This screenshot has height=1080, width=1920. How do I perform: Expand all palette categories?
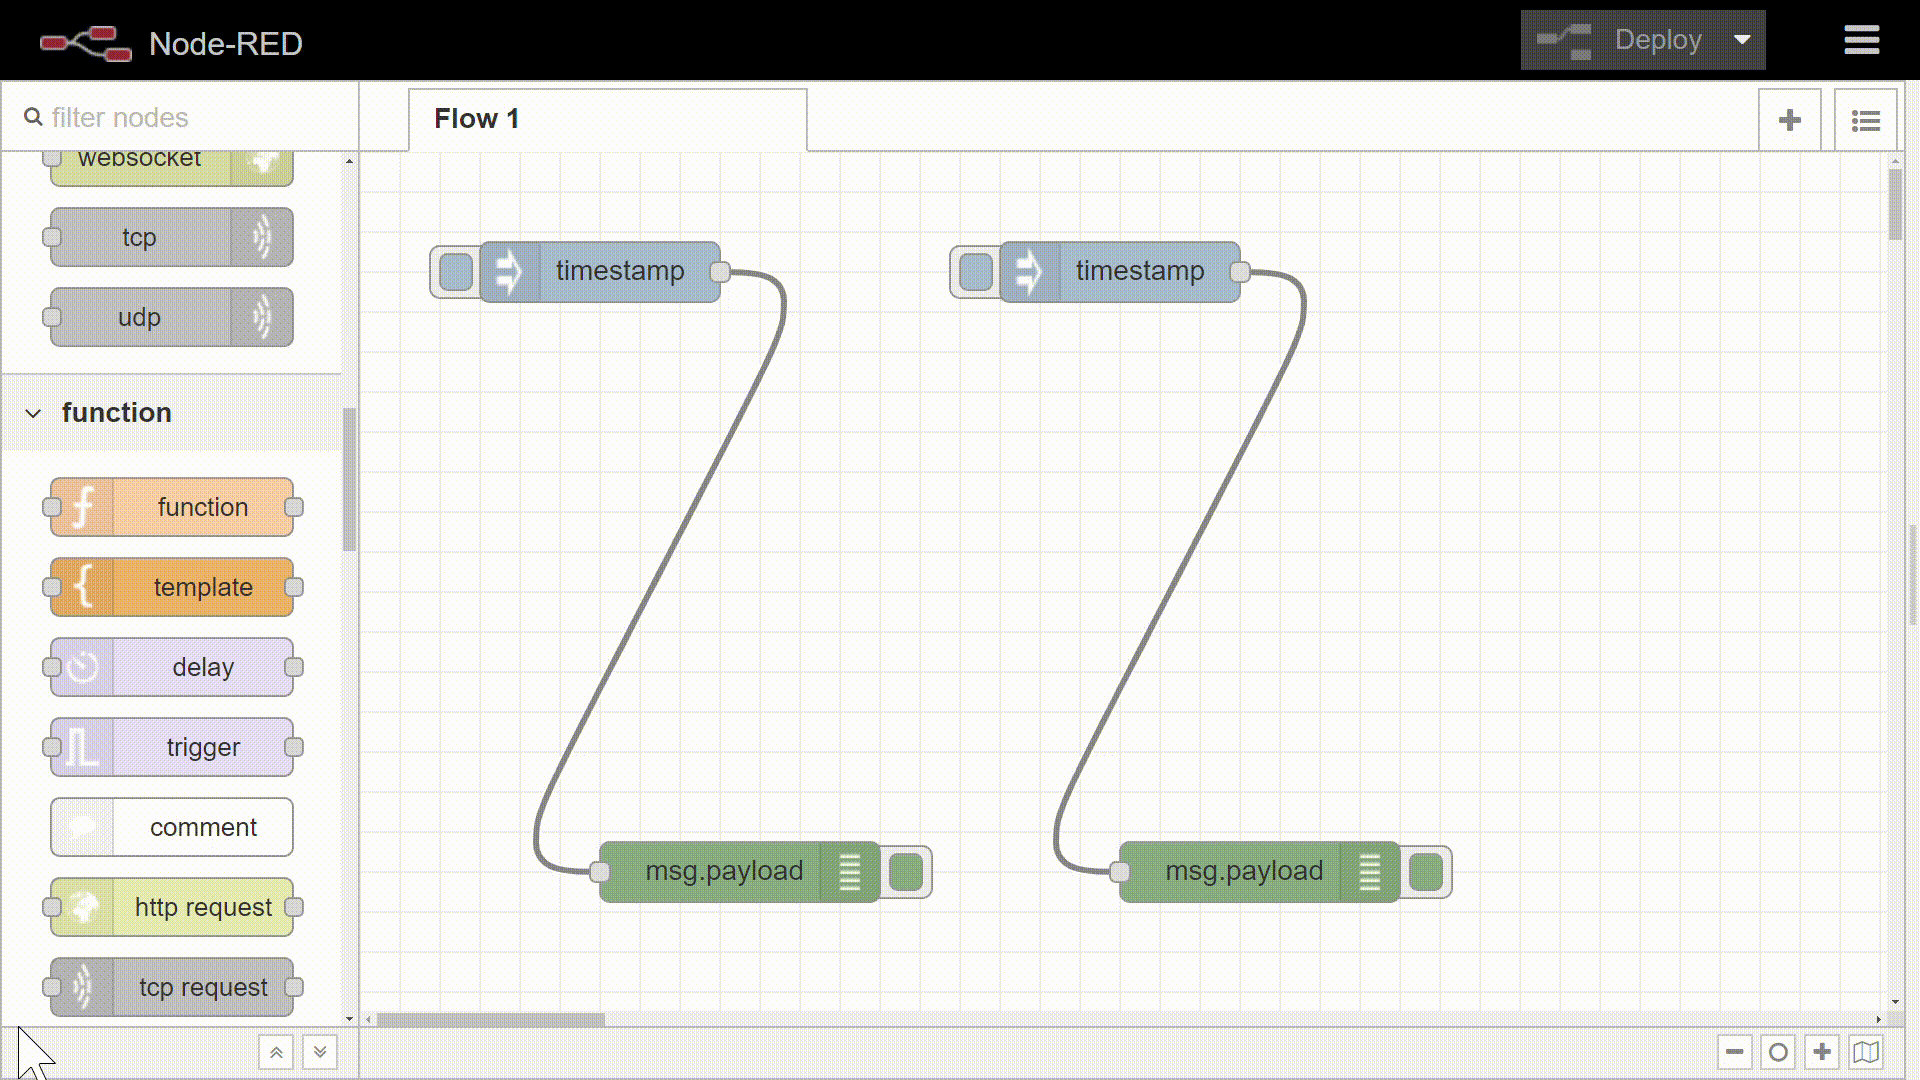(320, 1052)
